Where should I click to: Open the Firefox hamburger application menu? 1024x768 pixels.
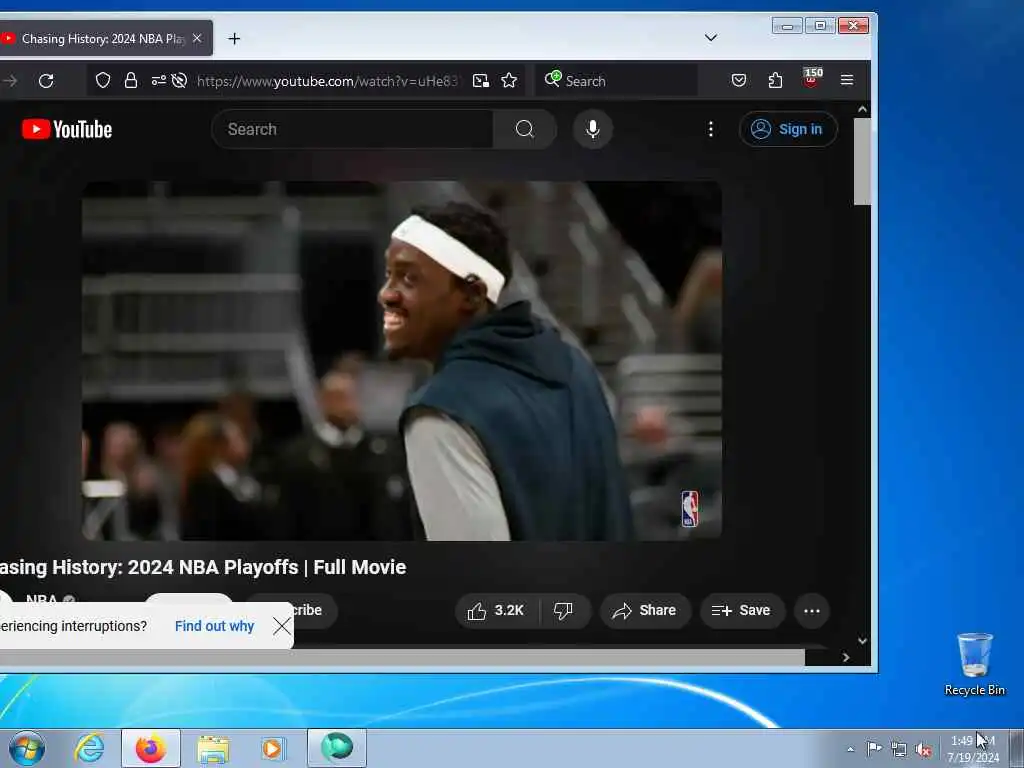point(847,80)
